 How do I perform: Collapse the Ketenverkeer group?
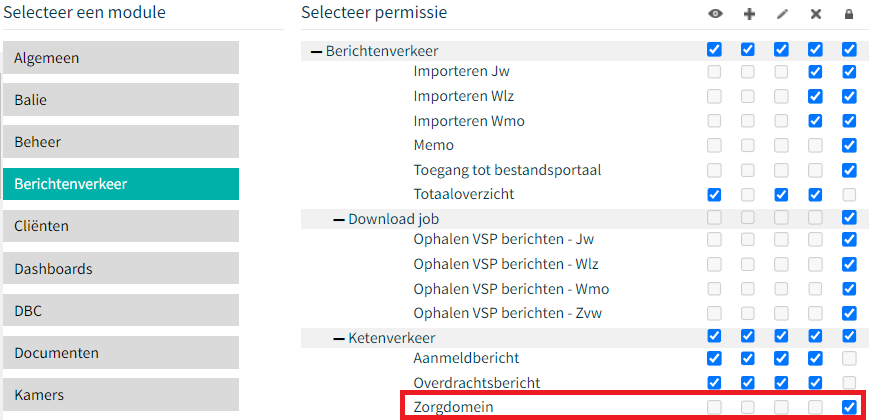click(x=339, y=337)
